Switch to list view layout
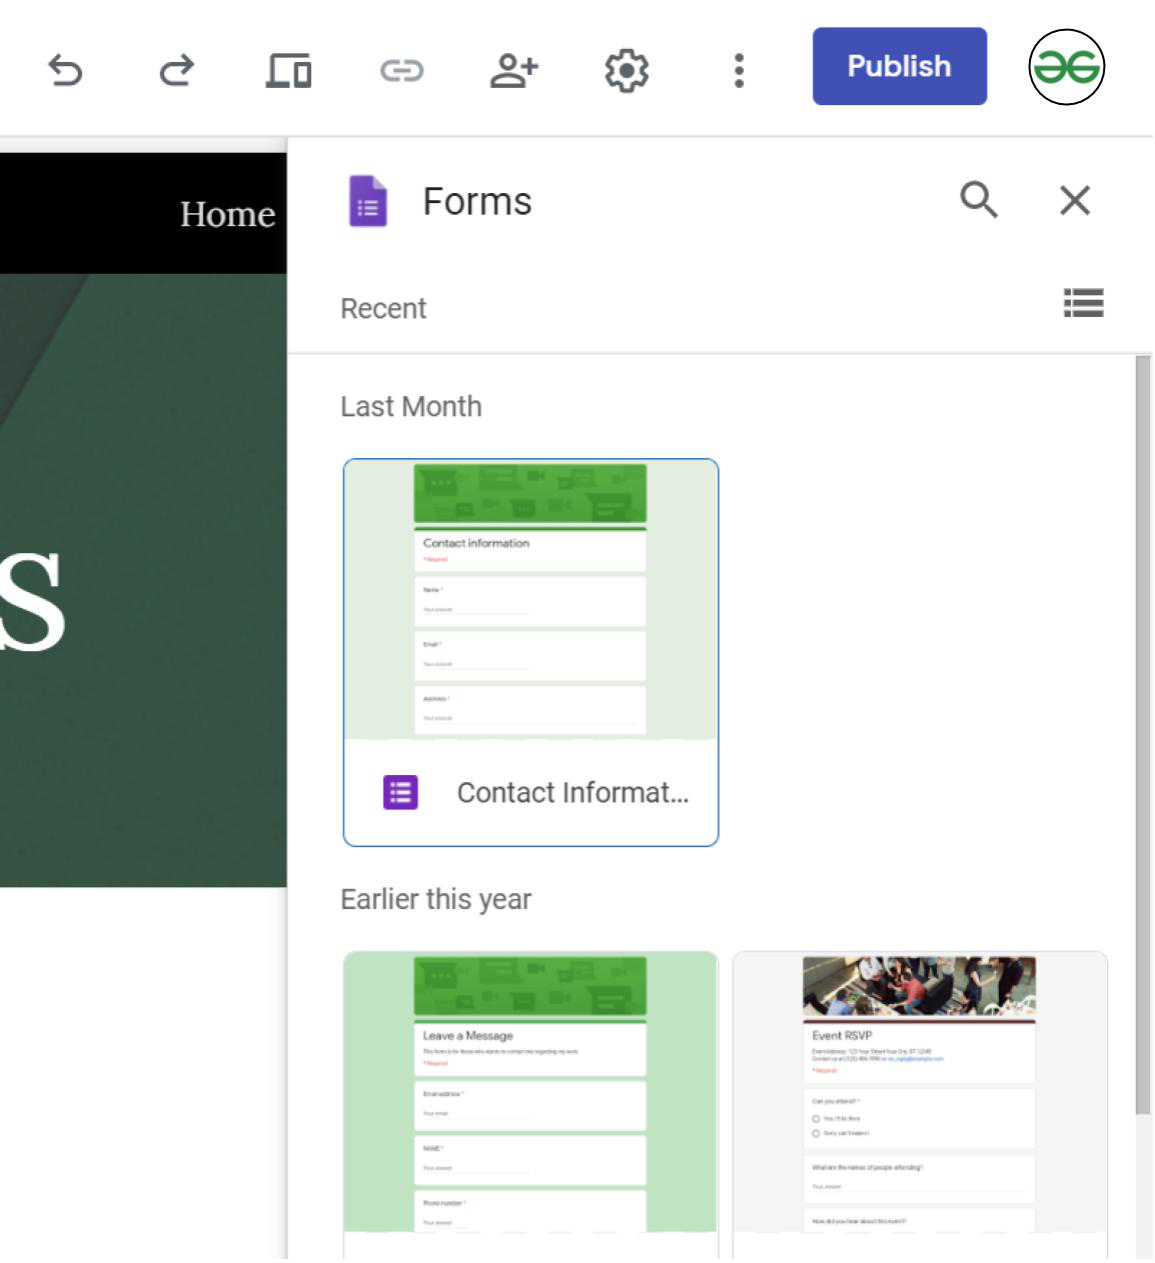 click(x=1083, y=303)
